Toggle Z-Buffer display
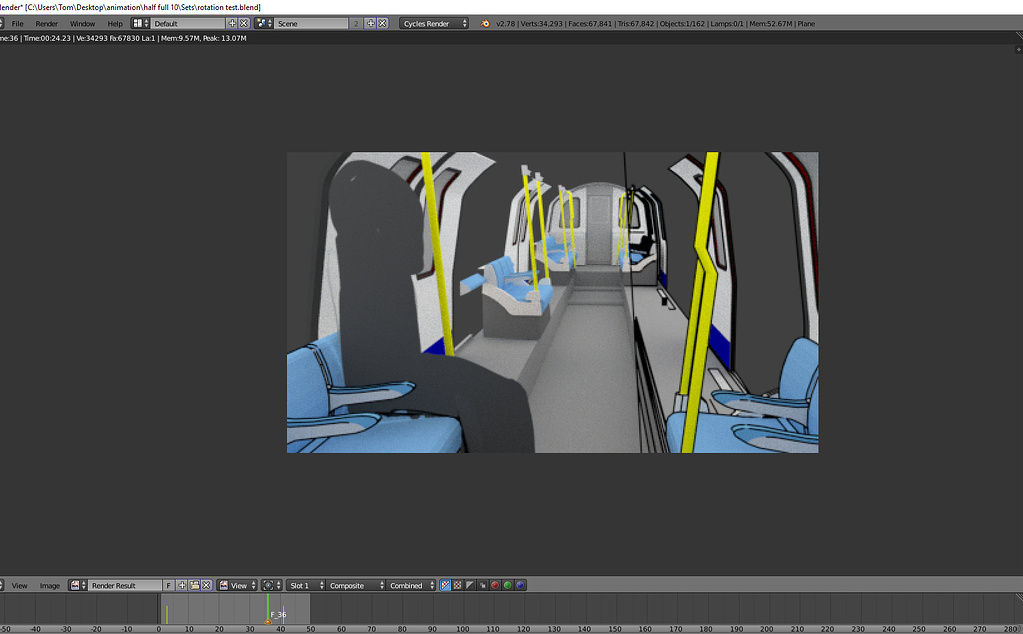 point(482,586)
